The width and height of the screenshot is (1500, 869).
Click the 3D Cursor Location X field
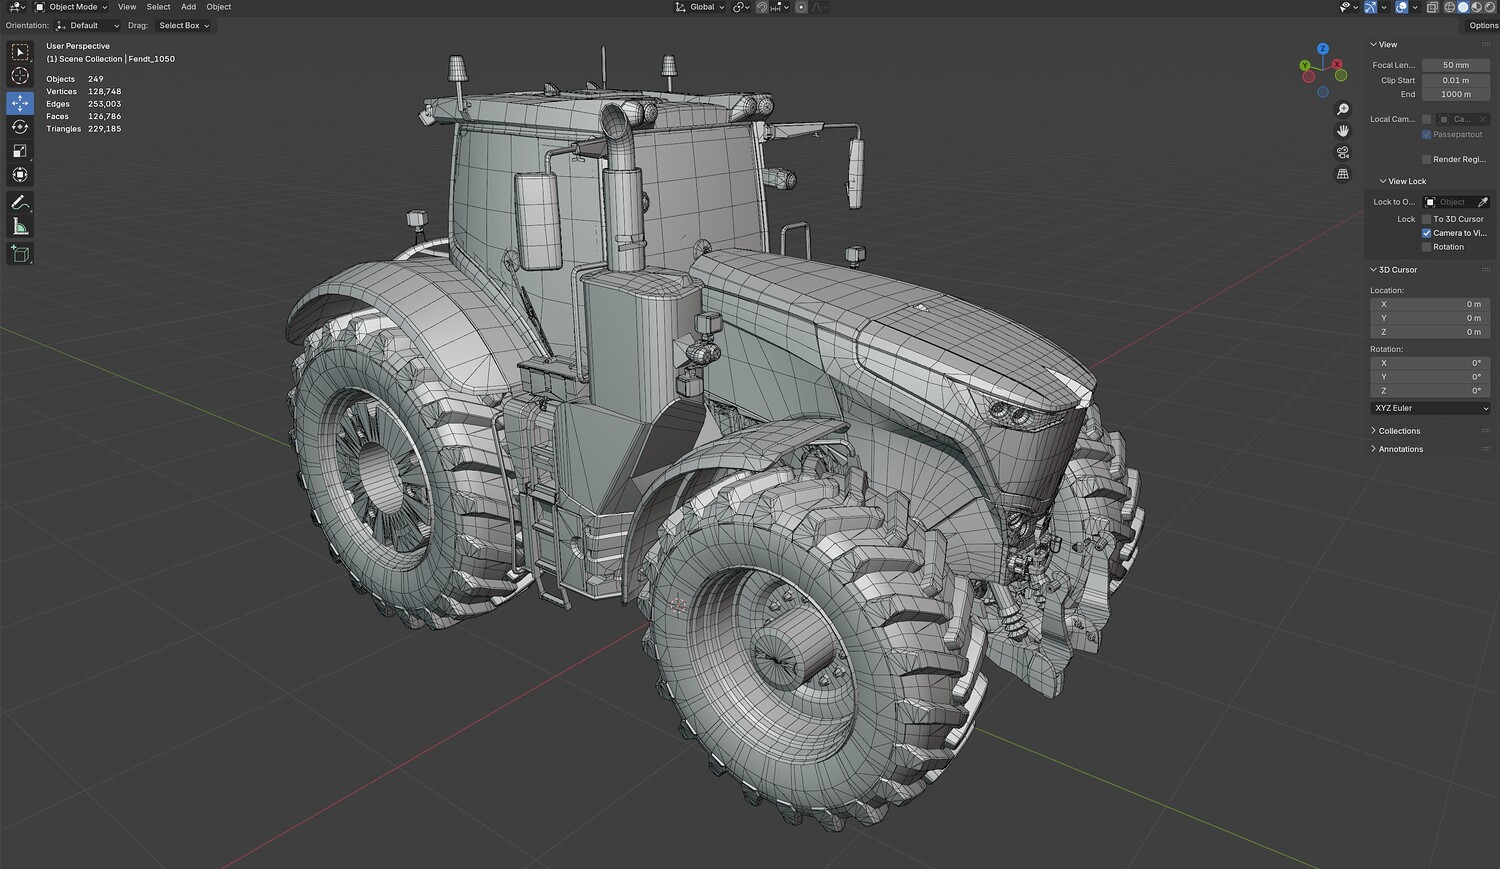pos(1430,304)
